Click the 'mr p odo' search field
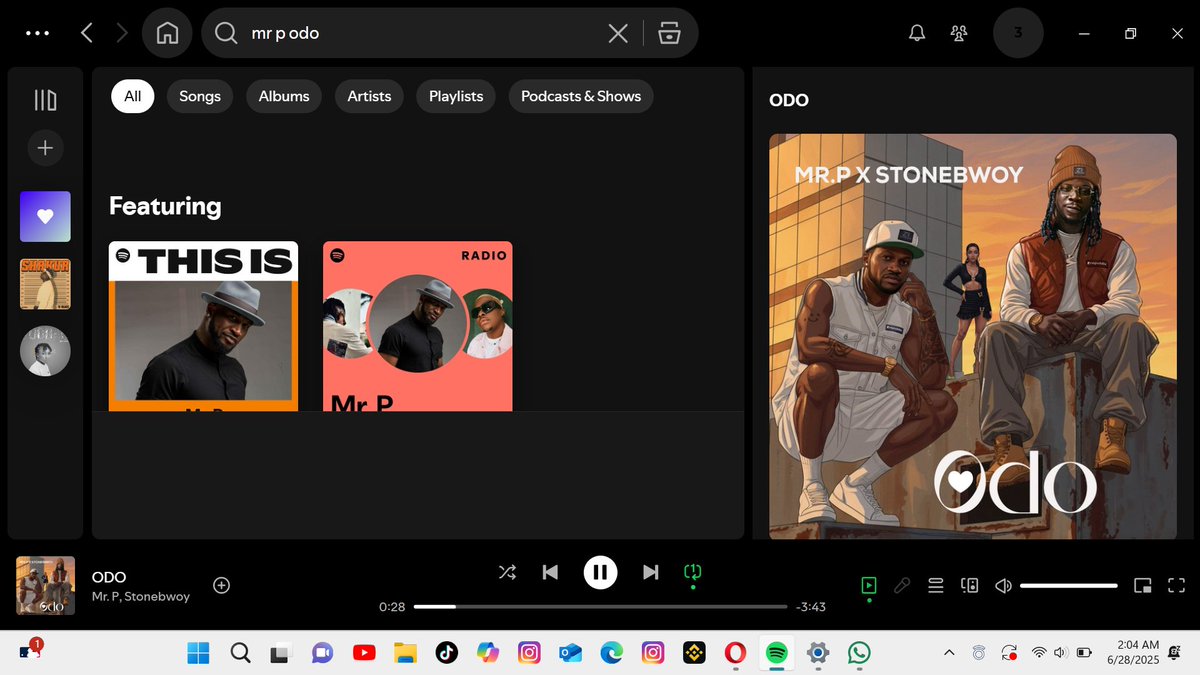Image resolution: width=1200 pixels, height=675 pixels. (420, 33)
